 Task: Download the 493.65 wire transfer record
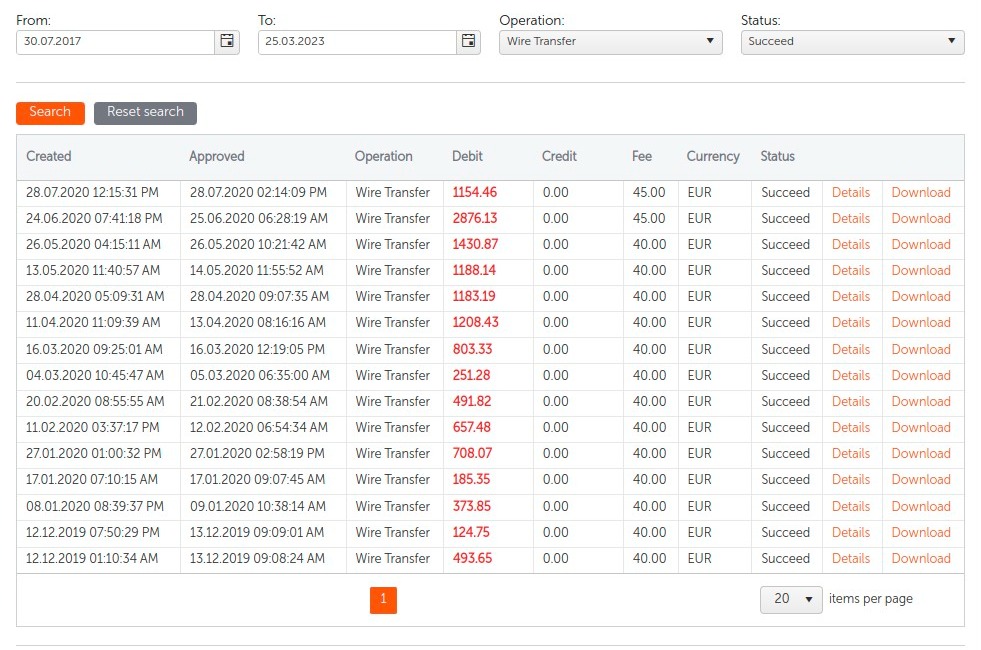920,559
